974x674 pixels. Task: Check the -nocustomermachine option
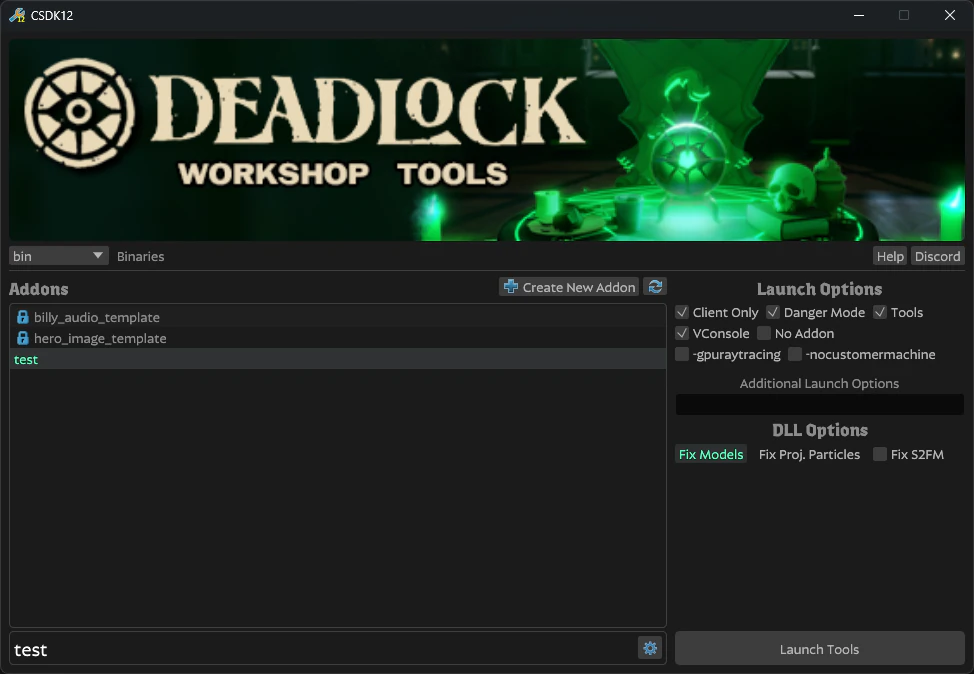pyautogui.click(x=795, y=354)
